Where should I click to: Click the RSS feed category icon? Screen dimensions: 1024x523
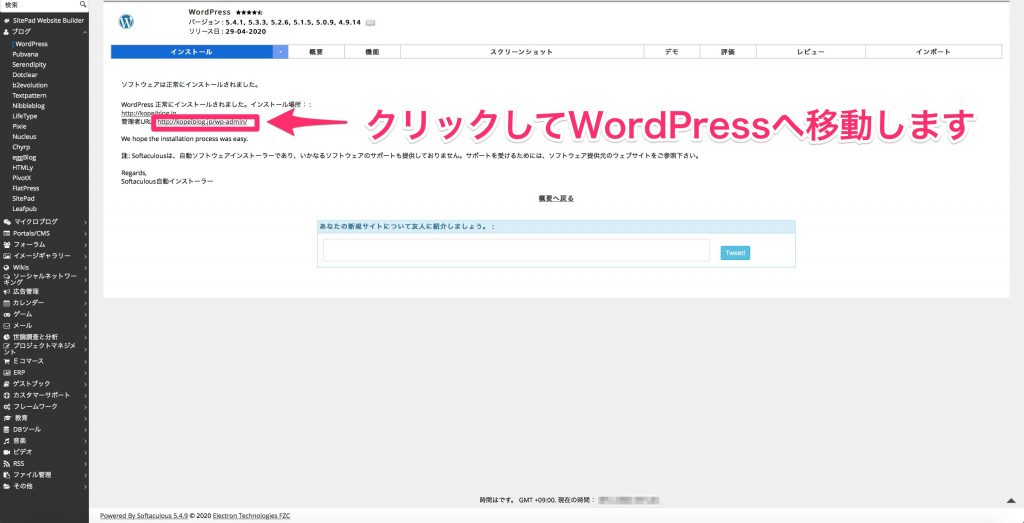click(x=7, y=463)
